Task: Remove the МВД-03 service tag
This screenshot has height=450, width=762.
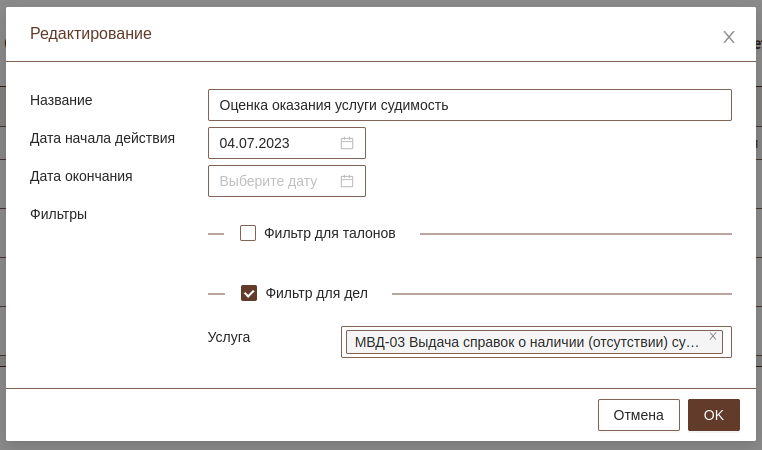Action: [713, 337]
